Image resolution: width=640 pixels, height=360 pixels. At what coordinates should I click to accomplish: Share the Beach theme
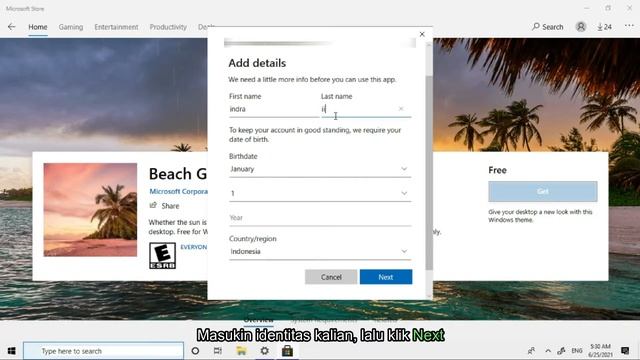[164, 206]
